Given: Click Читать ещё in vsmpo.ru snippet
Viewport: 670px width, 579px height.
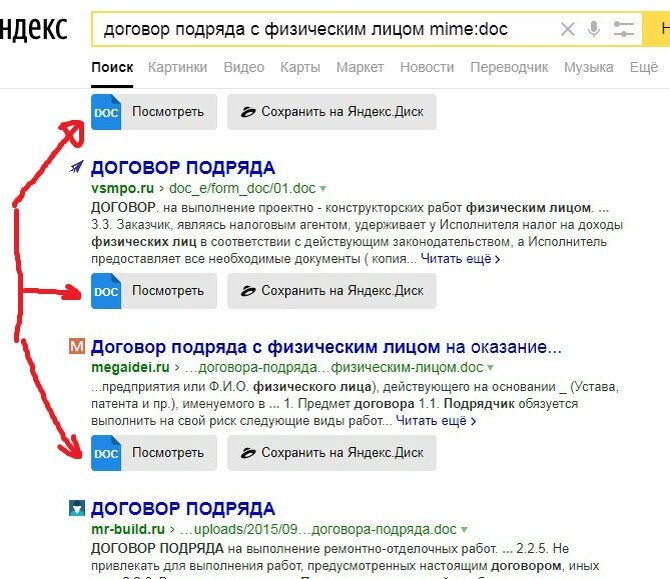Looking at the screenshot, I should 460,259.
